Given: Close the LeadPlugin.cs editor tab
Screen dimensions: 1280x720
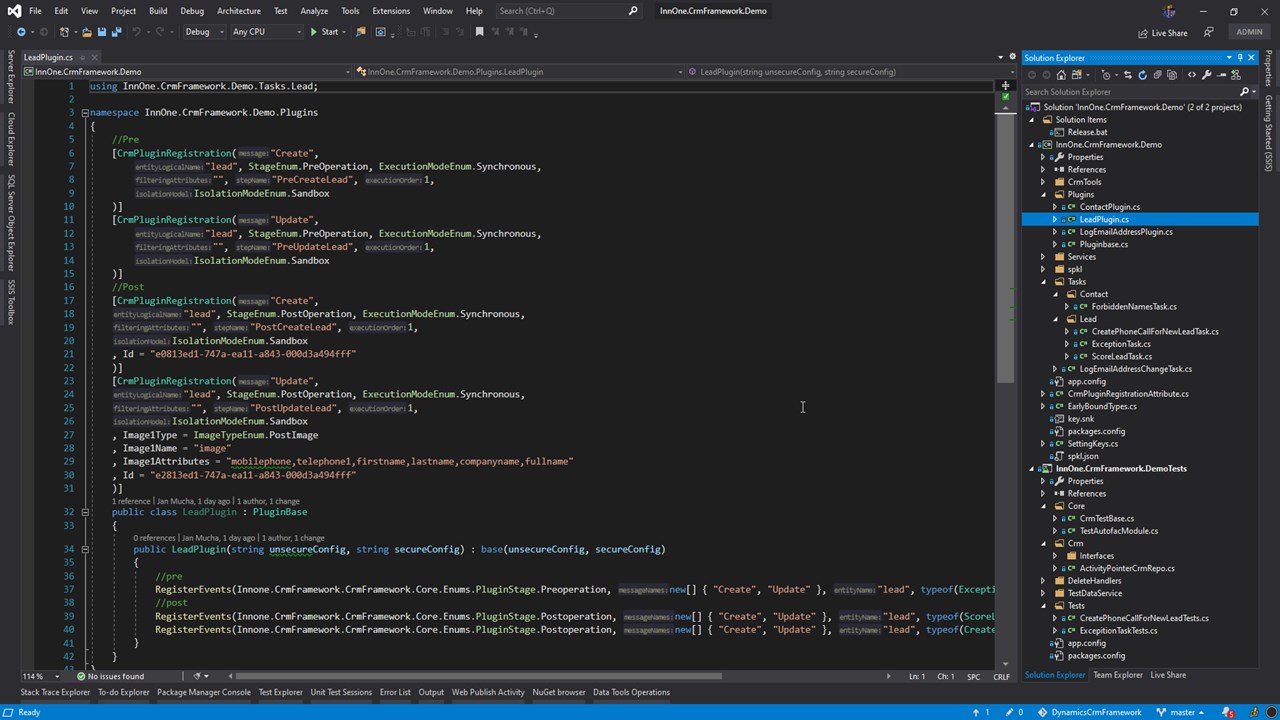Looking at the screenshot, I should coord(96,58).
